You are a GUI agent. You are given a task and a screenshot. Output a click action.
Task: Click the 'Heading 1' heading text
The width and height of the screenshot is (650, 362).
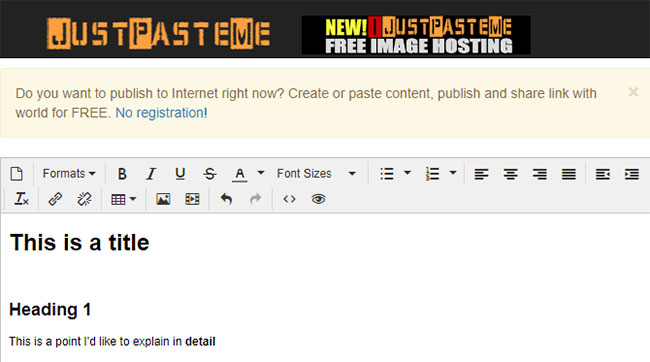(x=50, y=309)
